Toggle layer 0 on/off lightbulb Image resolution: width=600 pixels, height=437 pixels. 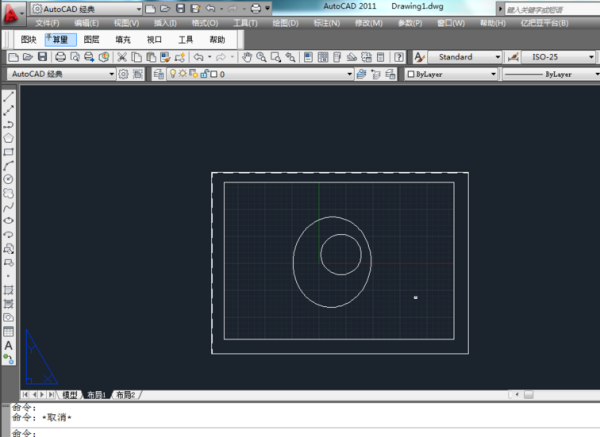pyautogui.click(x=173, y=73)
